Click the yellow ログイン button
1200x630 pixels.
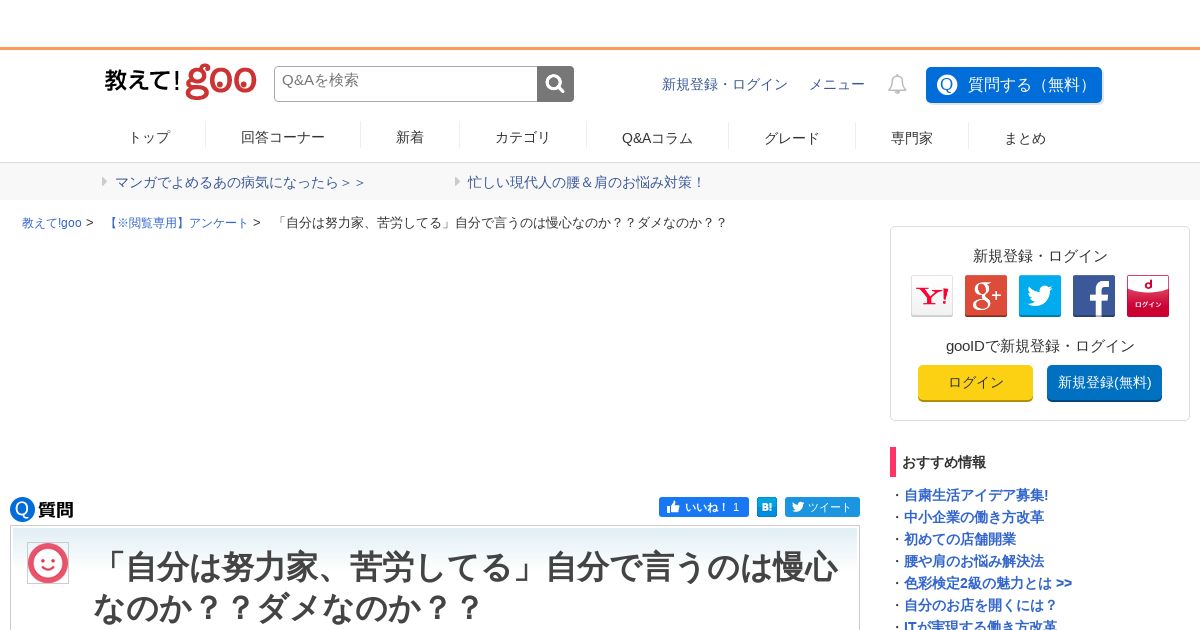pos(975,383)
